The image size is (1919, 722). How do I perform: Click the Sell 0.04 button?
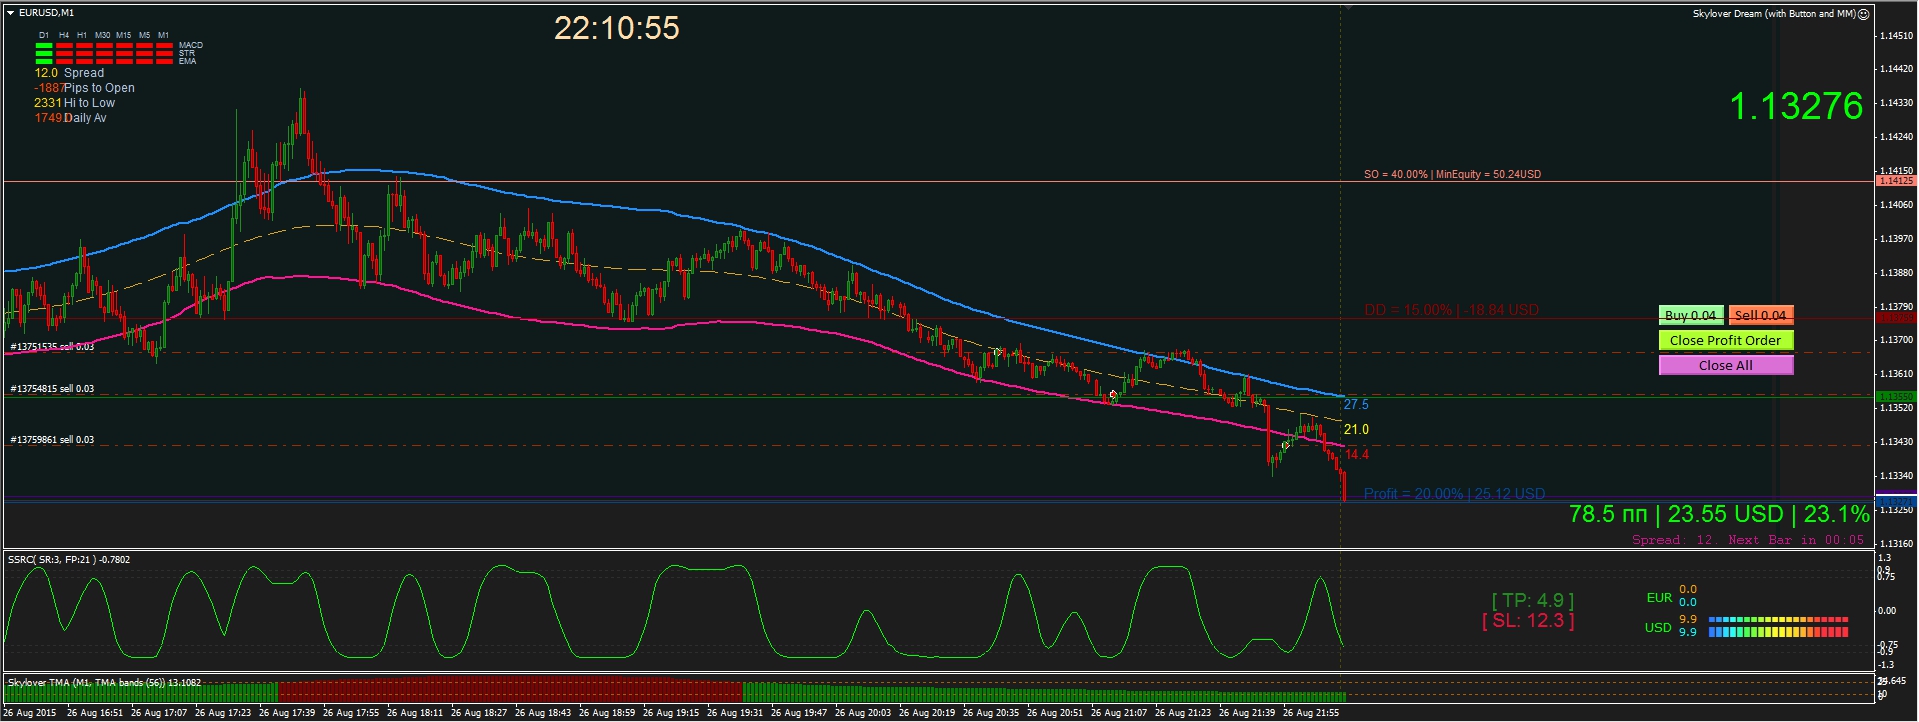1760,315
